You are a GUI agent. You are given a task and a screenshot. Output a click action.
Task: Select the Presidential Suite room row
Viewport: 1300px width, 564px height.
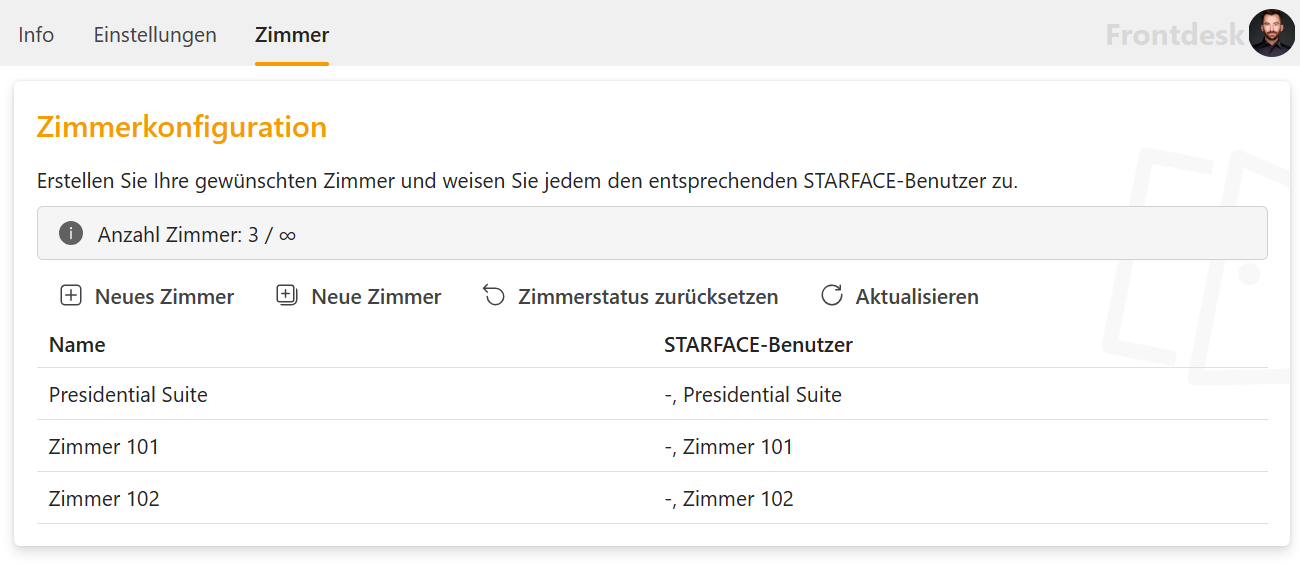click(x=652, y=394)
